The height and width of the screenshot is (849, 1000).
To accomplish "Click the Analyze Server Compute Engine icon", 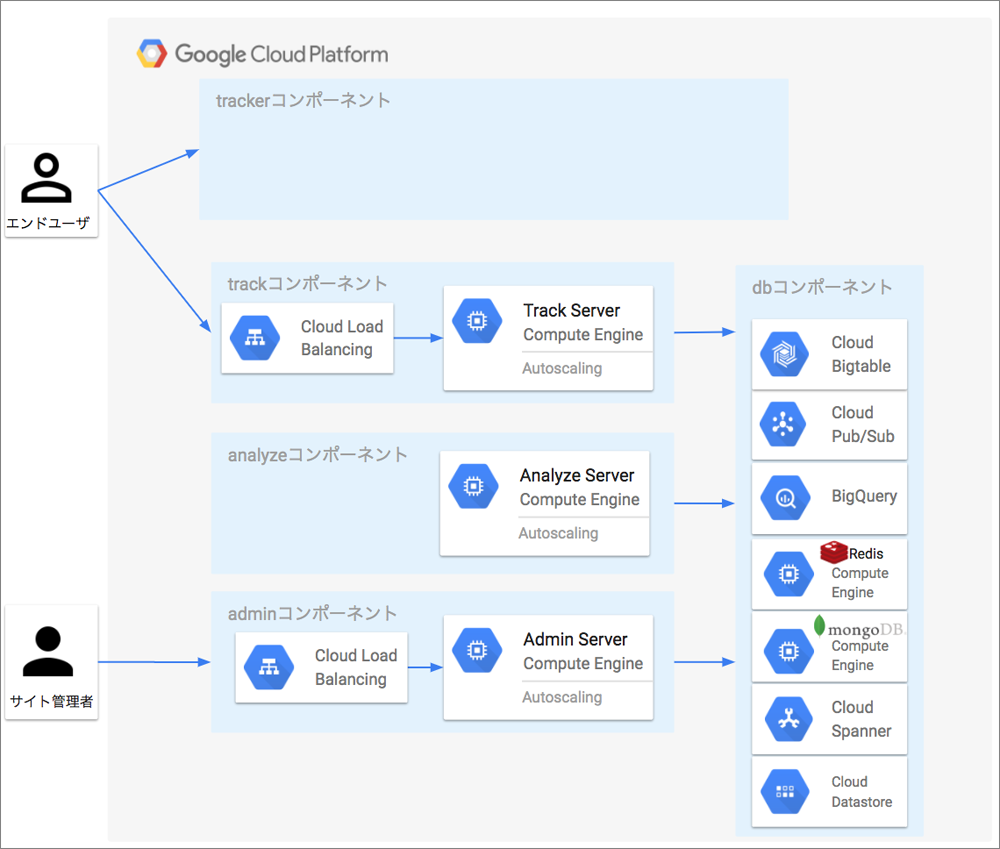I will tap(473, 486).
